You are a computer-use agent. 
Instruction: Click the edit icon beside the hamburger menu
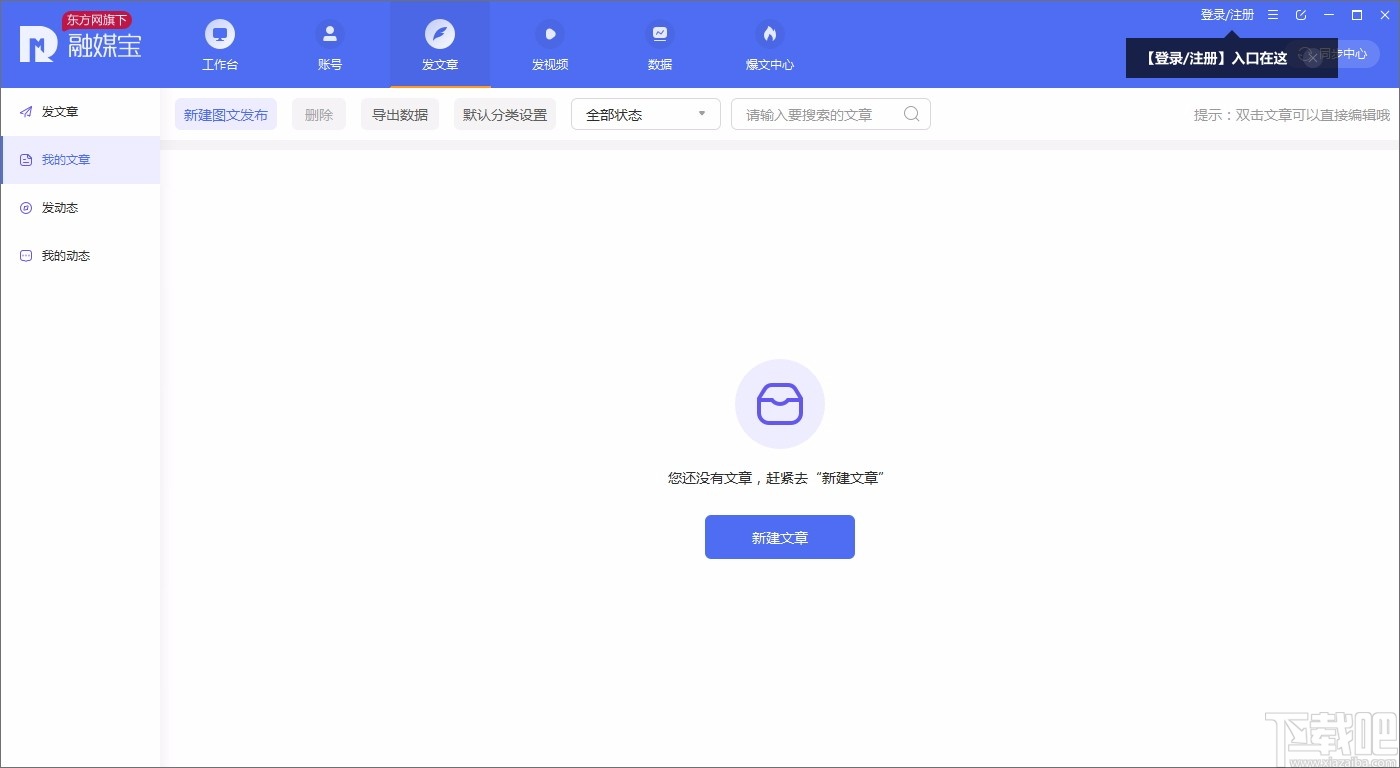pyautogui.click(x=1300, y=14)
